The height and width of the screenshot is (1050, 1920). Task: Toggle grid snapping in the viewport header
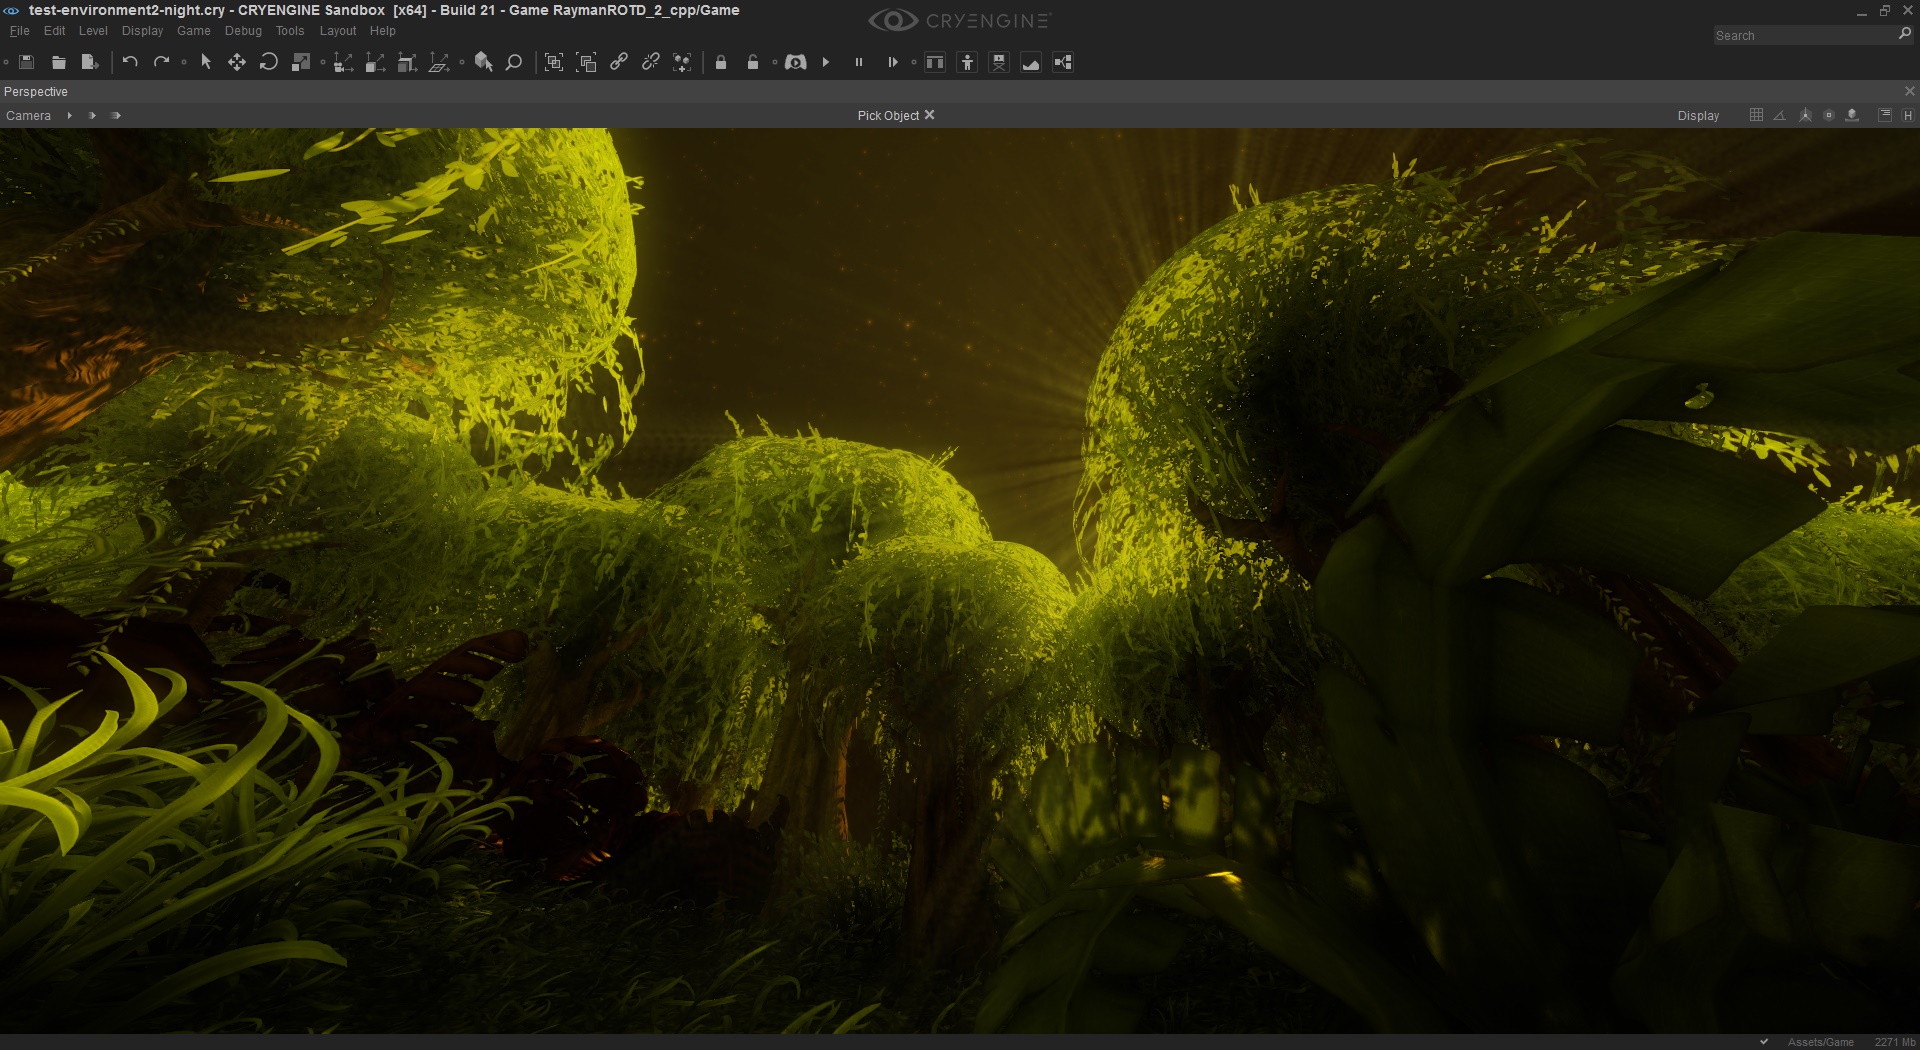click(x=1756, y=115)
